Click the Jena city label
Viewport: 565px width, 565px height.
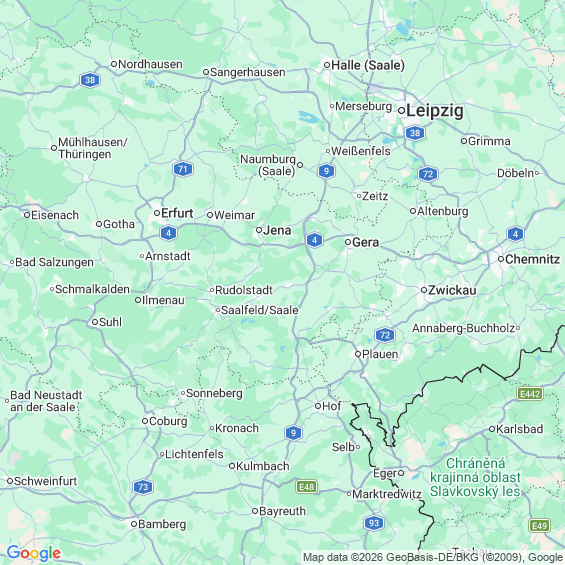(277, 230)
